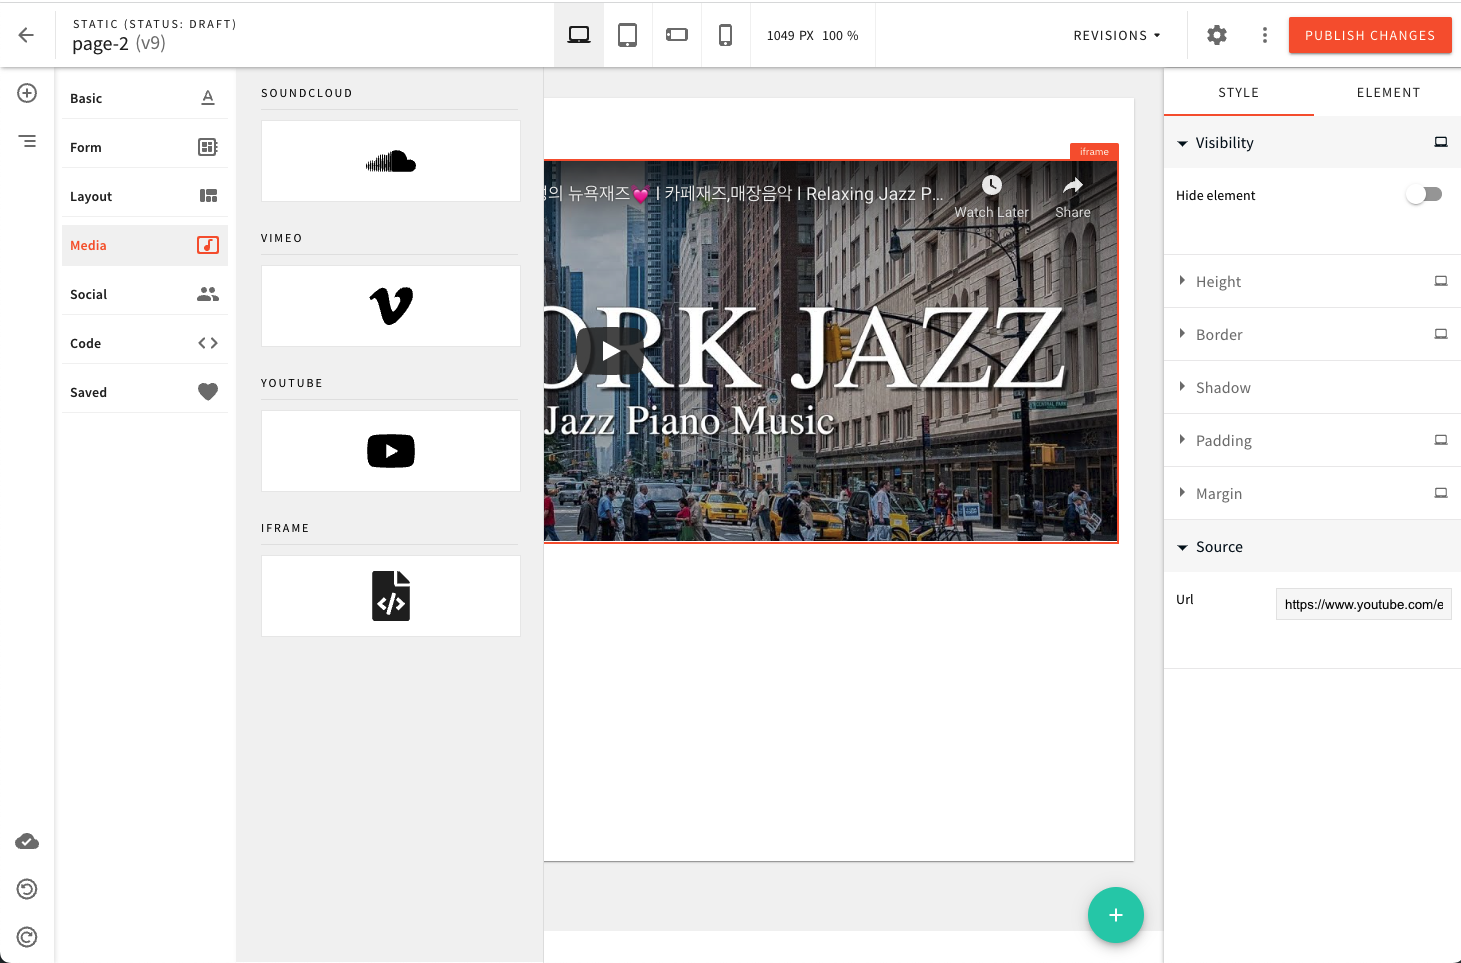Click the Height device laptop icon
The width and height of the screenshot is (1461, 963).
(1441, 281)
